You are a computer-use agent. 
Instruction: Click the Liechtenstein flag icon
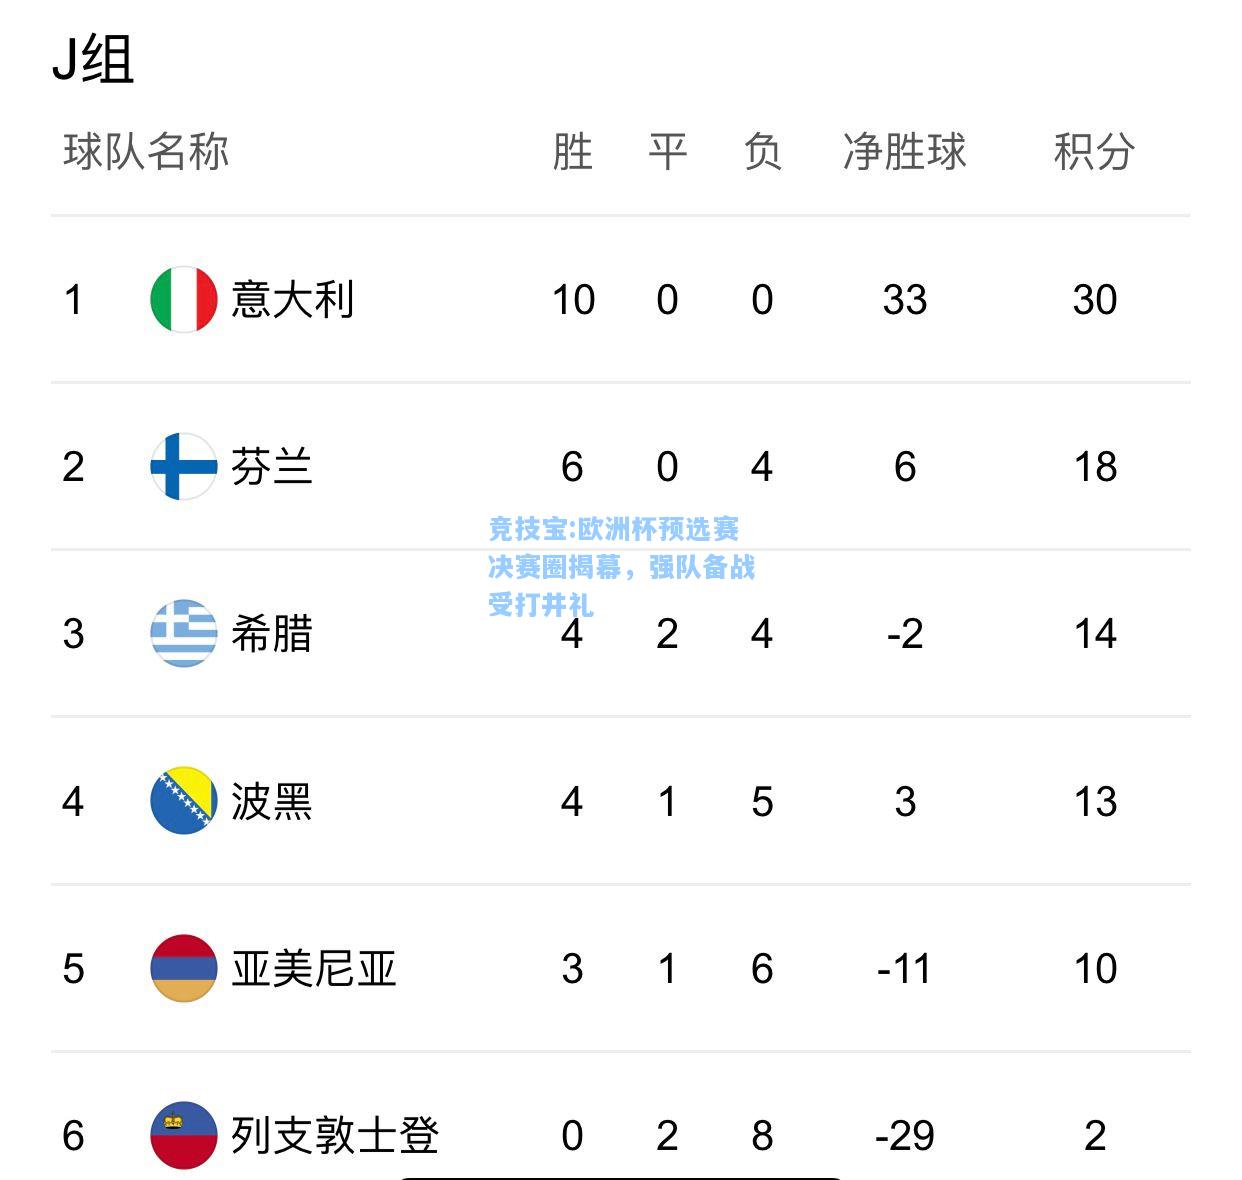(x=184, y=1135)
